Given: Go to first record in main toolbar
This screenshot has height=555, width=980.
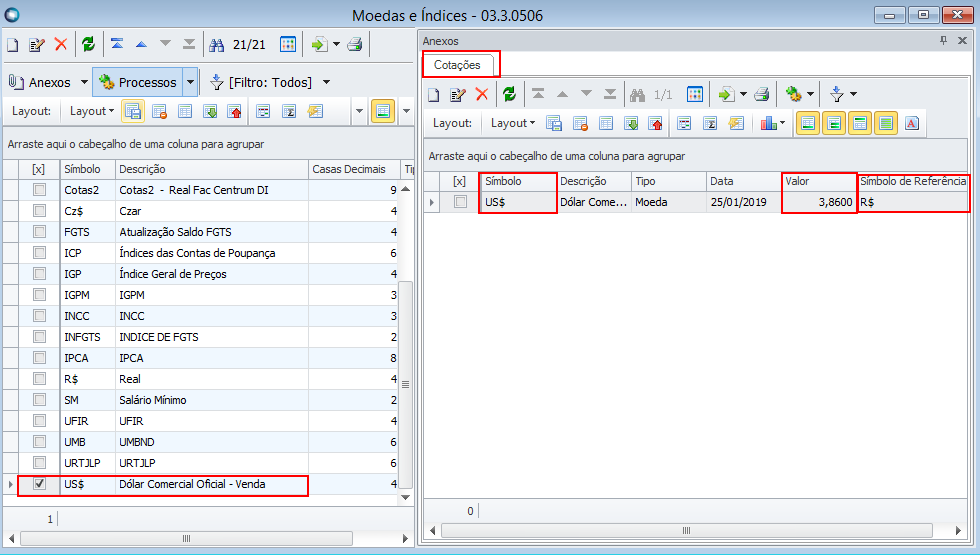Looking at the screenshot, I should pyautogui.click(x=117, y=44).
